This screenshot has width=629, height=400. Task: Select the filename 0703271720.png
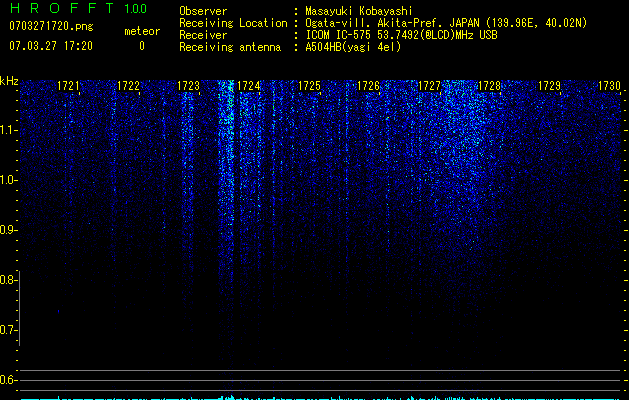click(x=51, y=26)
